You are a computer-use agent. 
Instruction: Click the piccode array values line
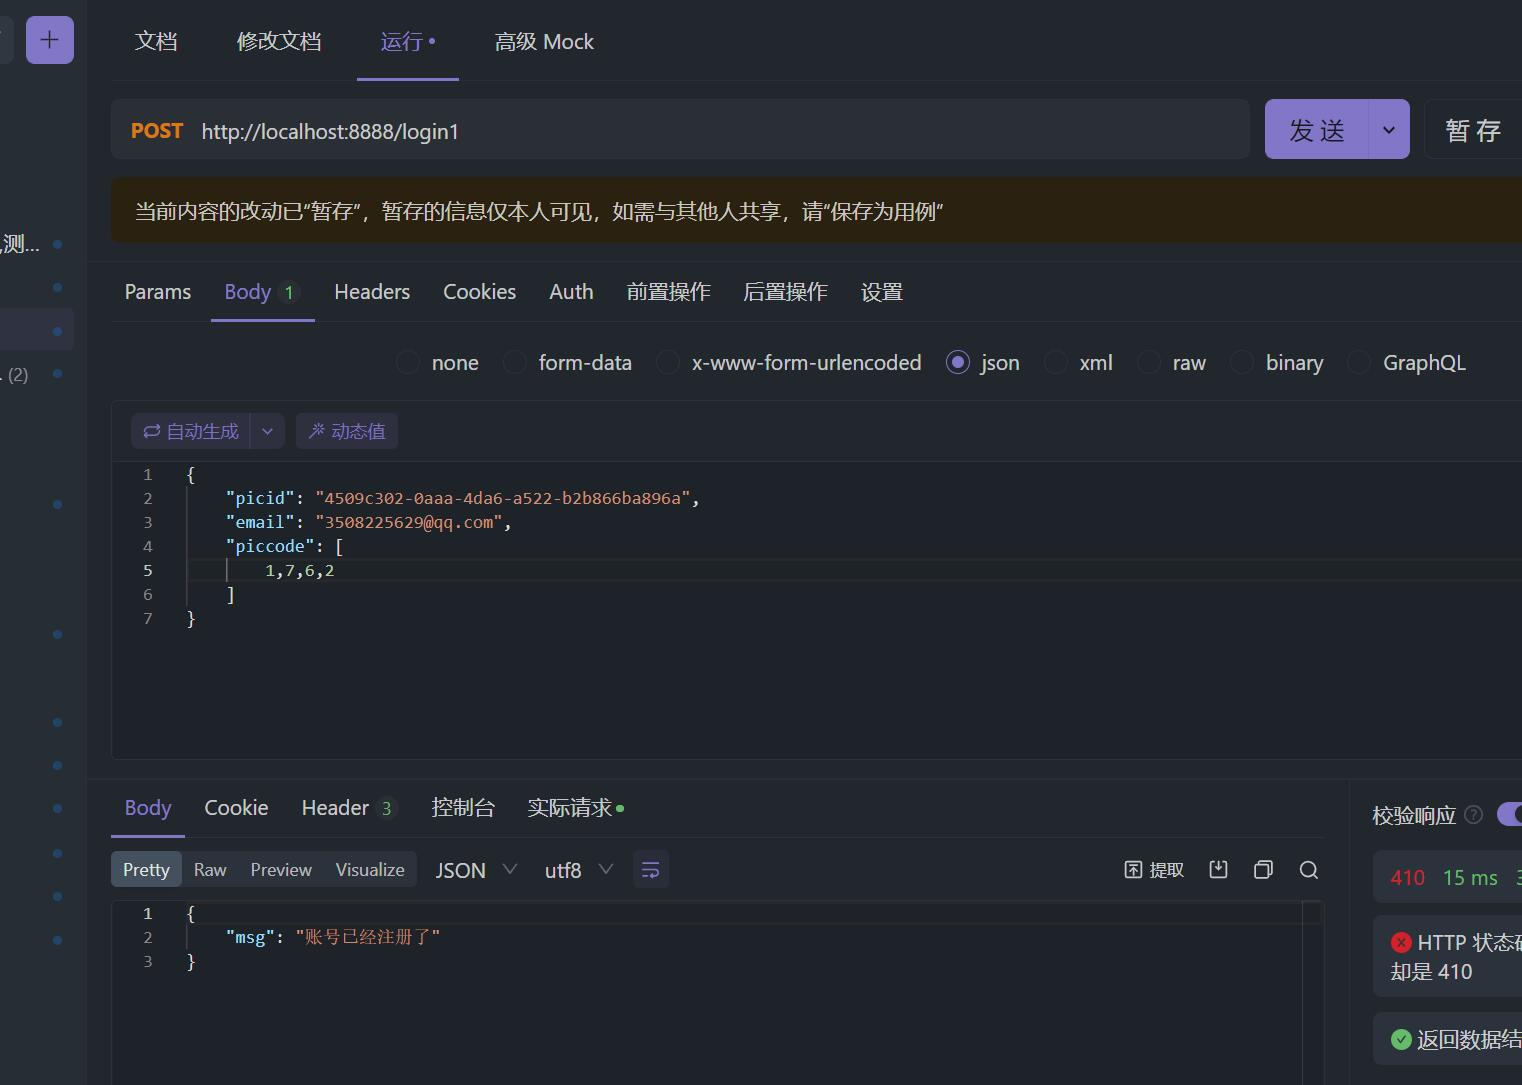299,570
